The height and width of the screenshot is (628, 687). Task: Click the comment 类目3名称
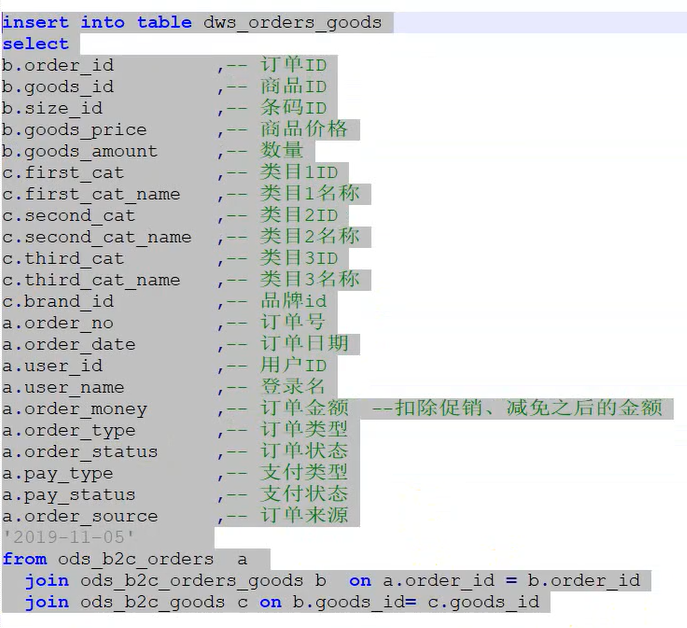[x=310, y=280]
